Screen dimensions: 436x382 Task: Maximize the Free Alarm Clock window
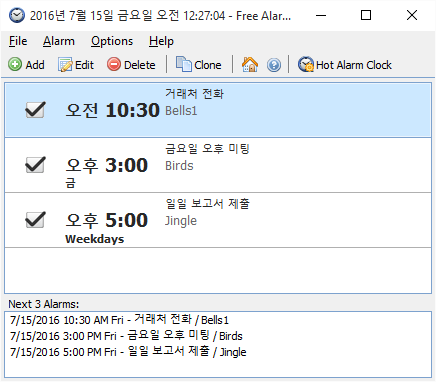pyautogui.click(x=366, y=15)
